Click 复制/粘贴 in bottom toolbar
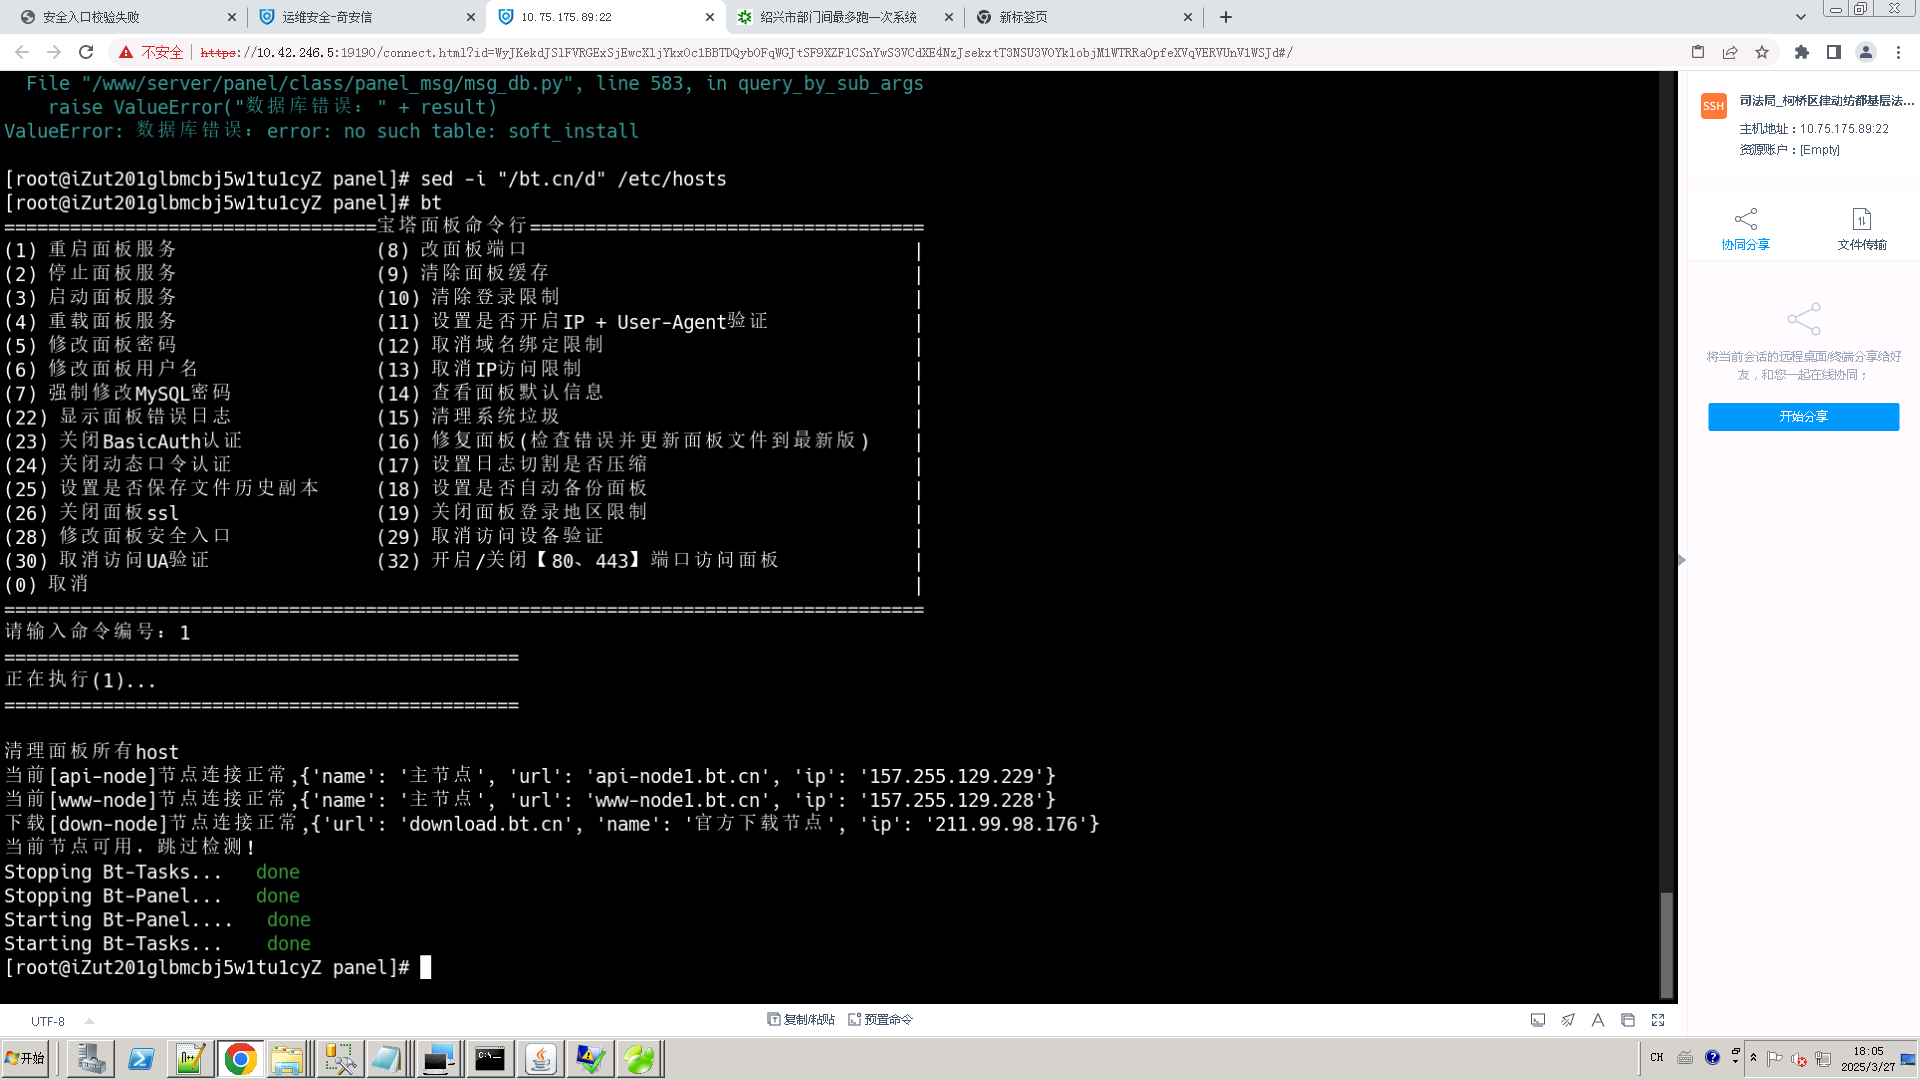Screen dimensions: 1920x1080 (801, 1020)
